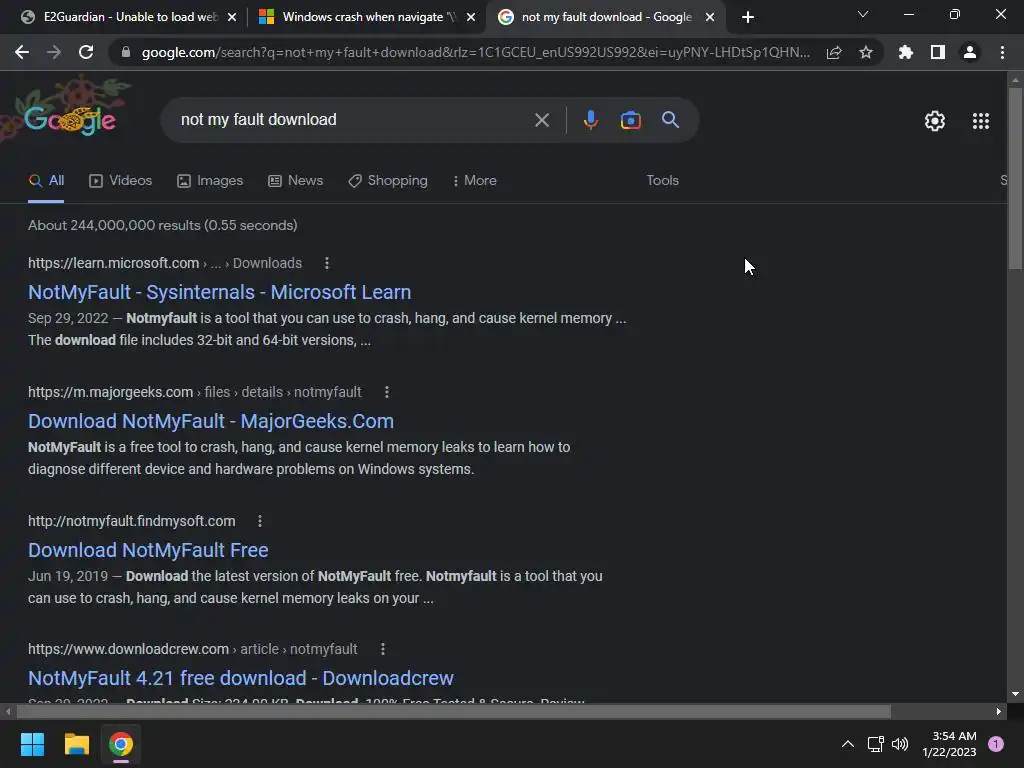Open the Google apps grid
This screenshot has width=1024, height=768.
(981, 121)
